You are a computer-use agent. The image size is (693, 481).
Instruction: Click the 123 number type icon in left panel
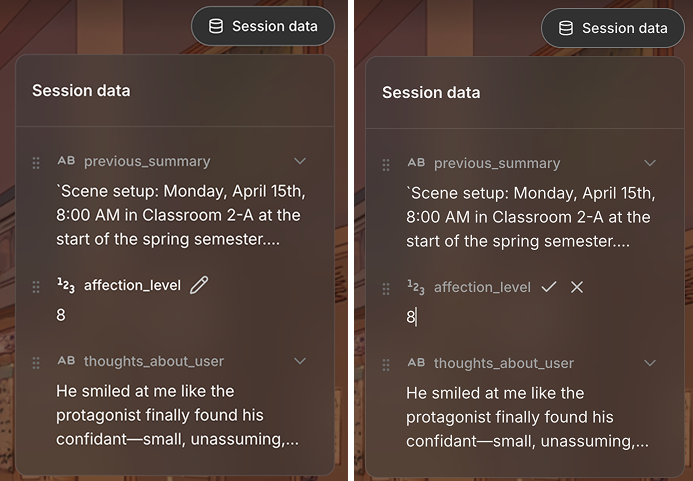tap(66, 285)
